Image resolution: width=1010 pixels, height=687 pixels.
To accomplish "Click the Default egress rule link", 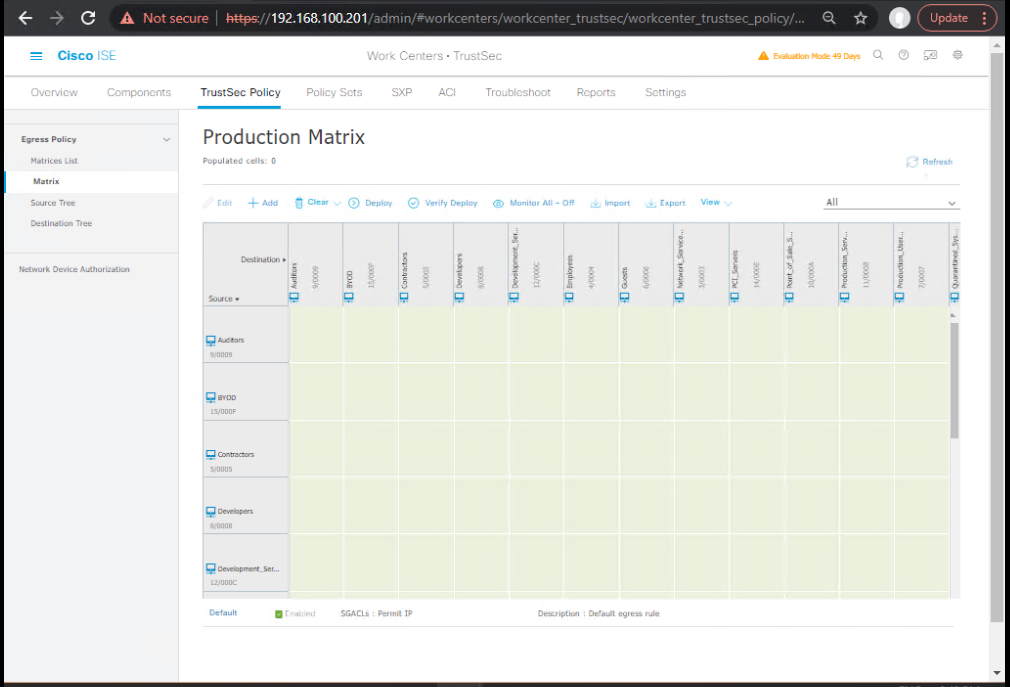I will pyautogui.click(x=223, y=613).
